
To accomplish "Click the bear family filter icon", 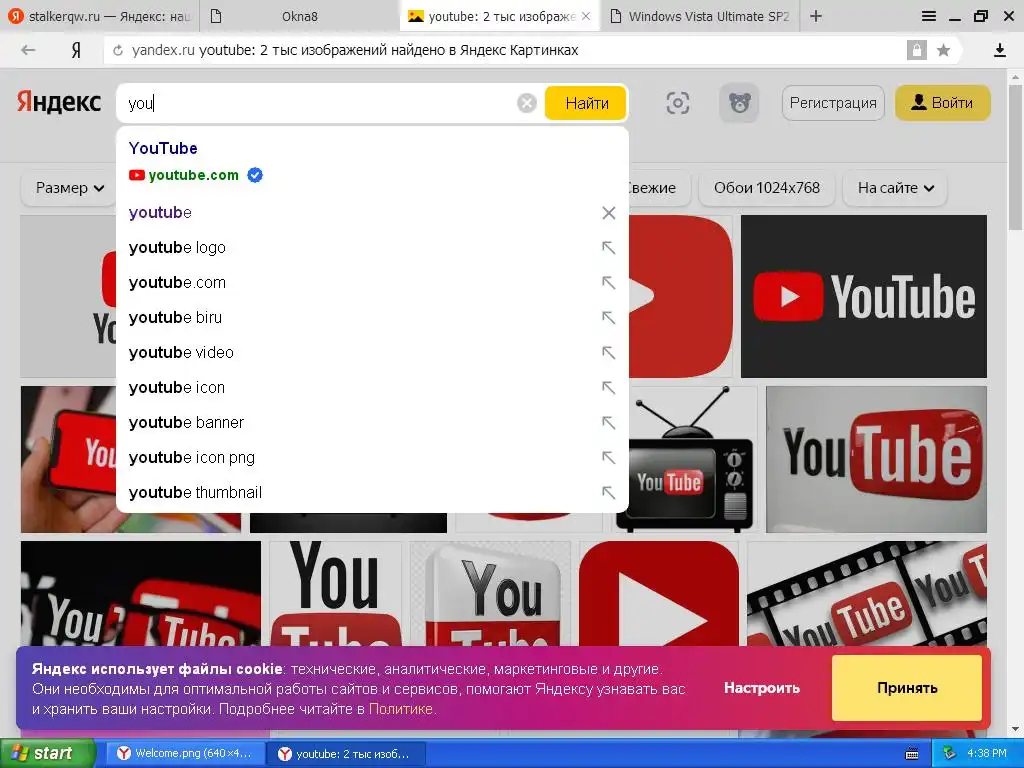I will coord(739,103).
